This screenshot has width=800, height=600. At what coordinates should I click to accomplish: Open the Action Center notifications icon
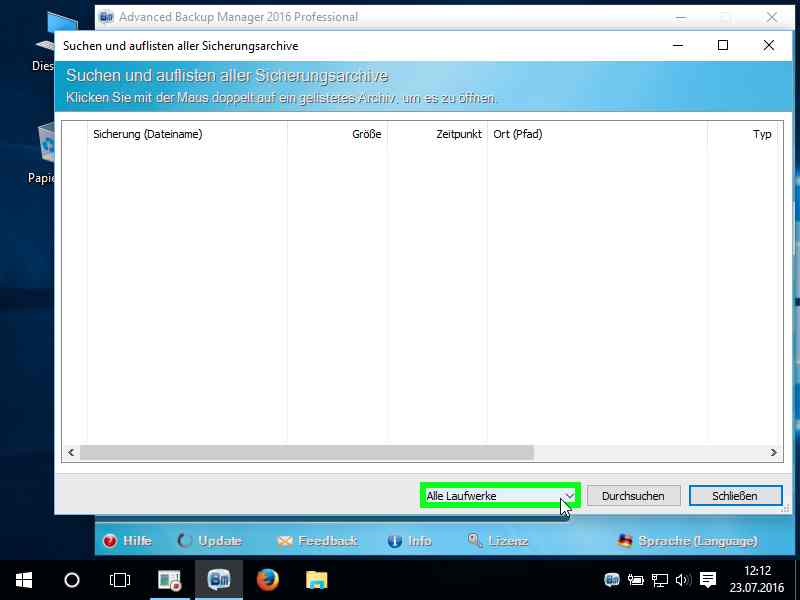pyautogui.click(x=708, y=580)
